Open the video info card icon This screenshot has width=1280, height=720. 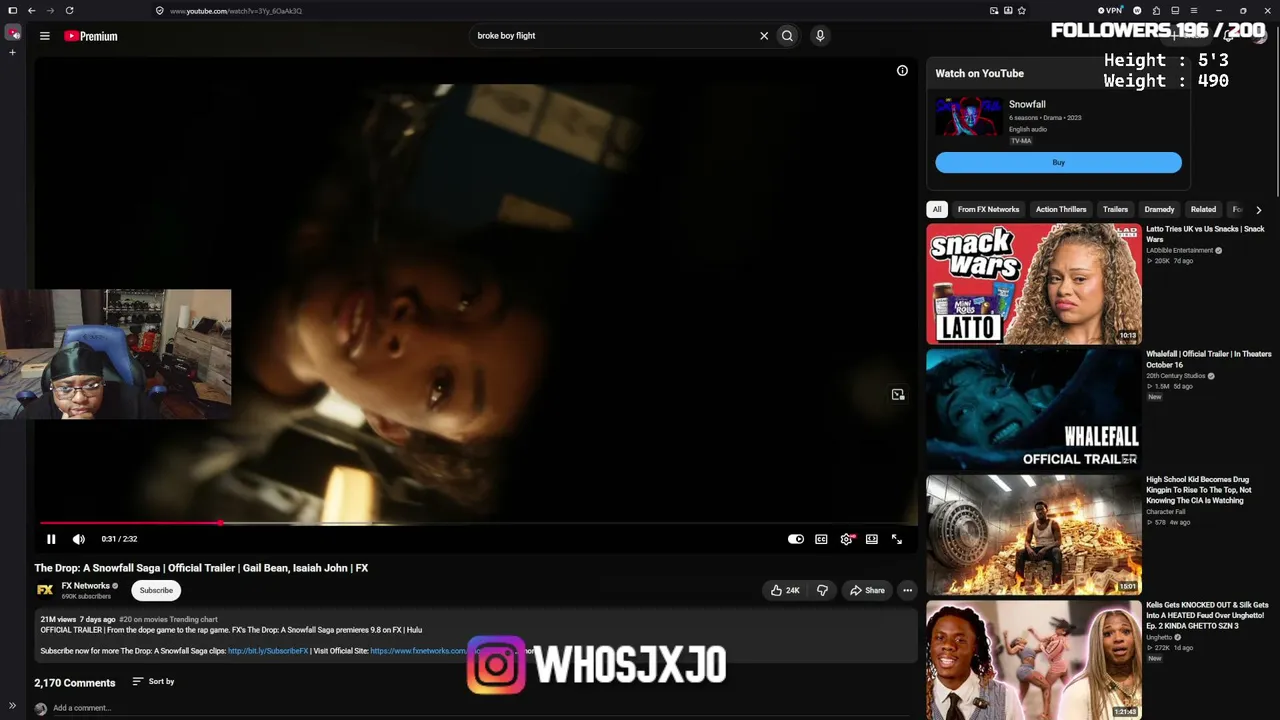[902, 71]
